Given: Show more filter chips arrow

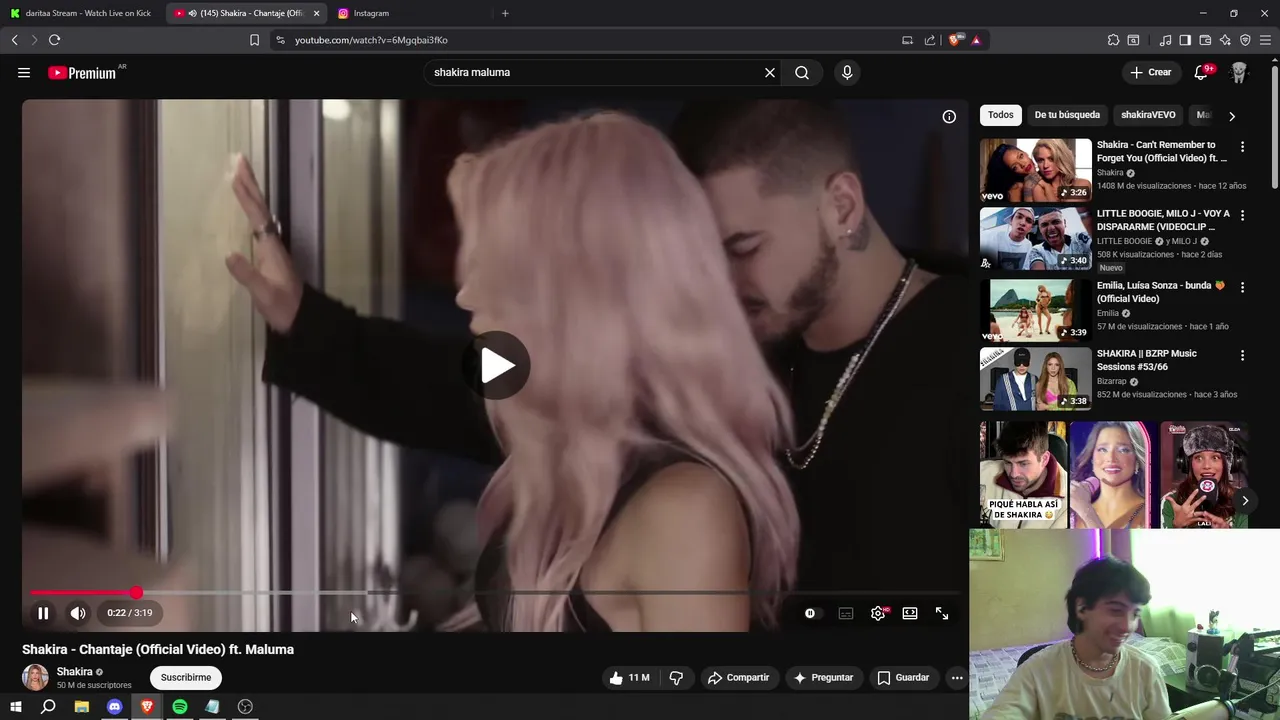Looking at the screenshot, I should click(1232, 116).
